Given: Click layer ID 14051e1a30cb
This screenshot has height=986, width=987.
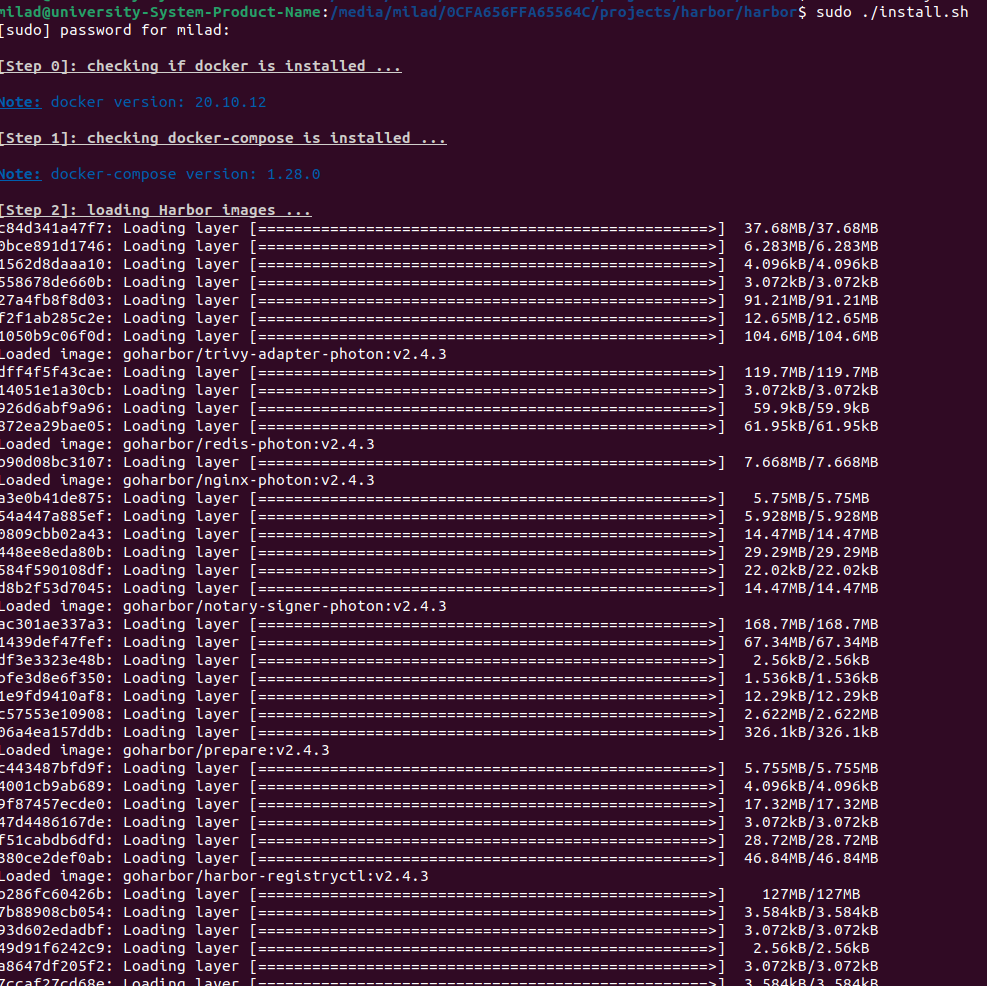Looking at the screenshot, I should [54, 390].
